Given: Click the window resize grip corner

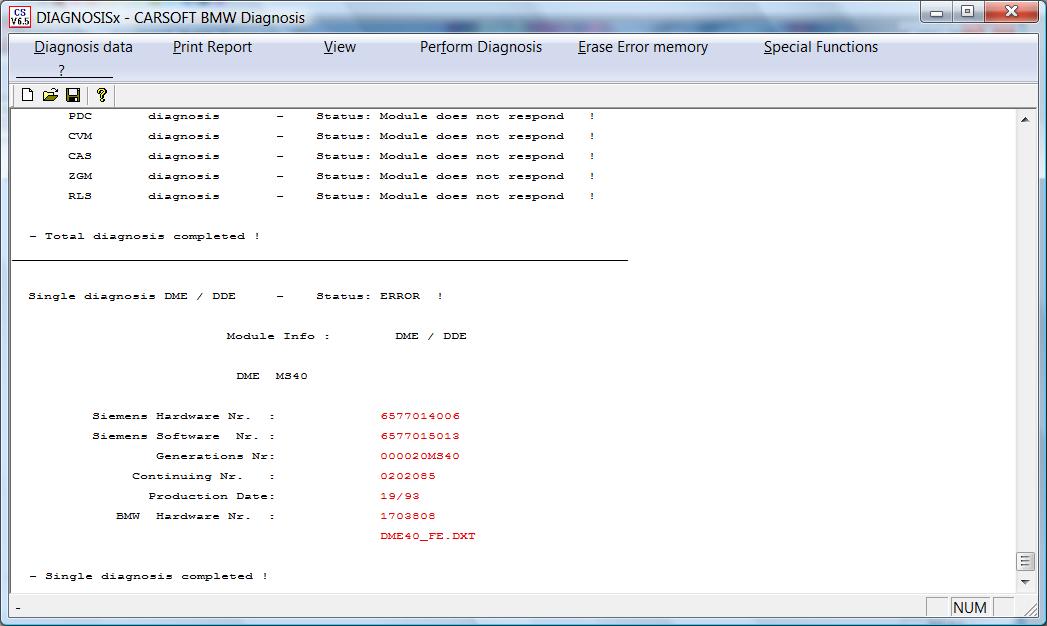Looking at the screenshot, I should point(1031,609).
